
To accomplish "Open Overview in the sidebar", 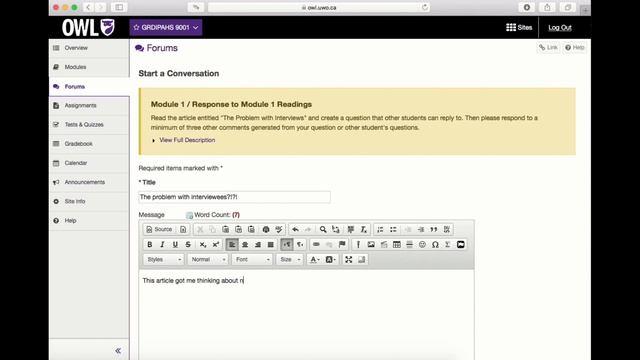I will point(89,48).
